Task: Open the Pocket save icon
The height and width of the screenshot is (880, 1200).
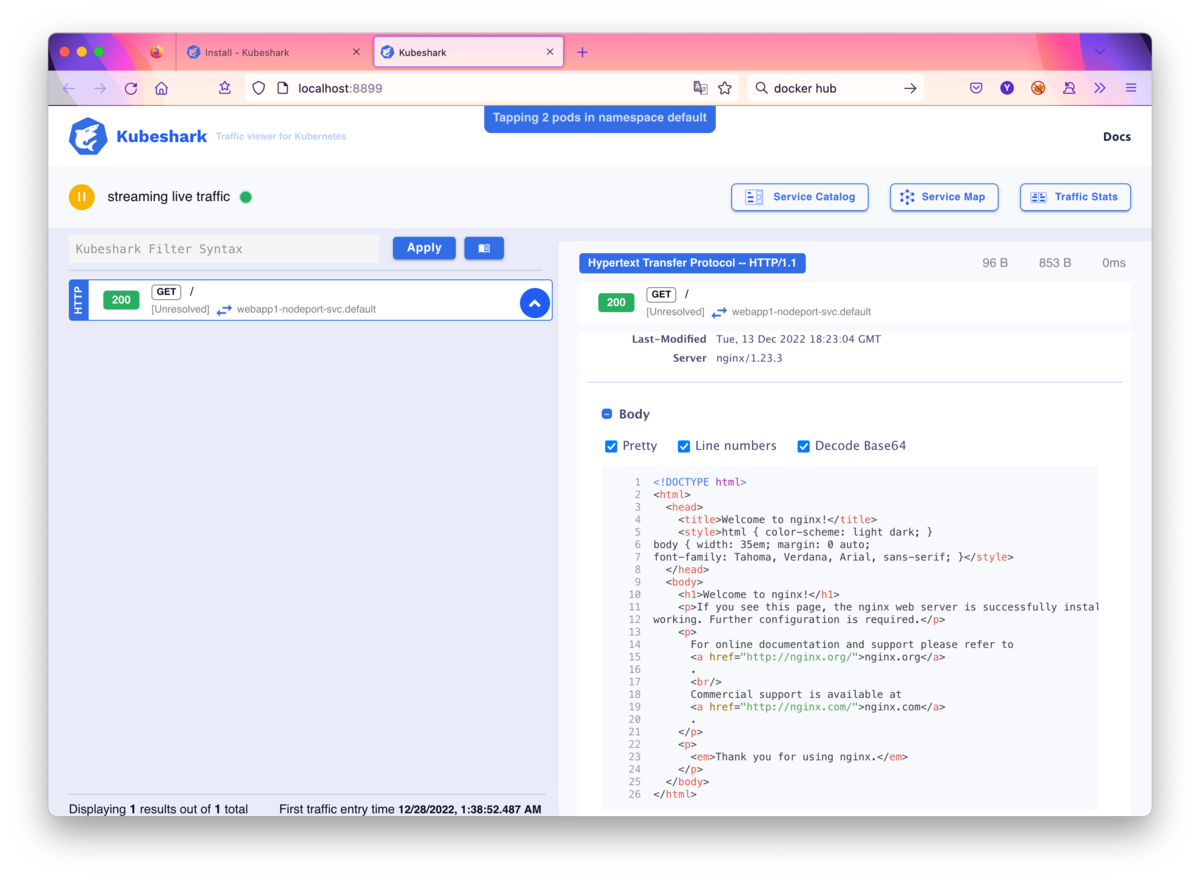Action: coord(976,88)
